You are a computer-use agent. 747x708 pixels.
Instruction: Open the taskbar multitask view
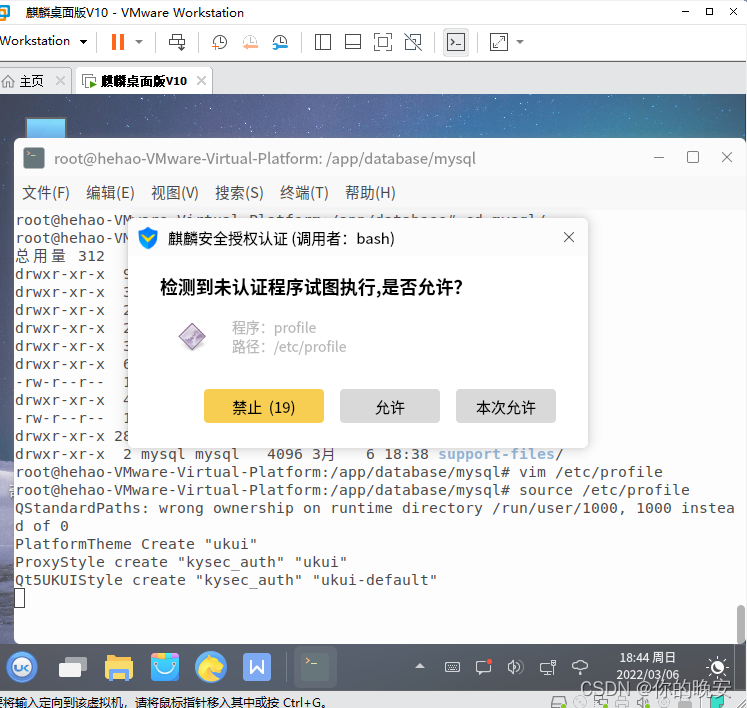point(73,667)
